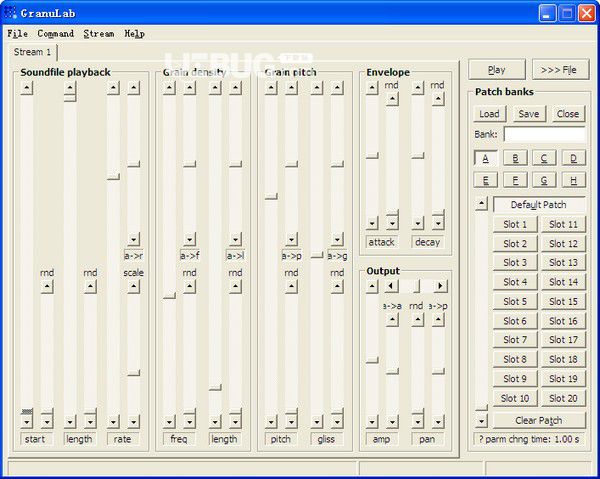This screenshot has width=600, height=479.
Task: Click up arrow of Grain density freq slider
Action: [x=170, y=88]
